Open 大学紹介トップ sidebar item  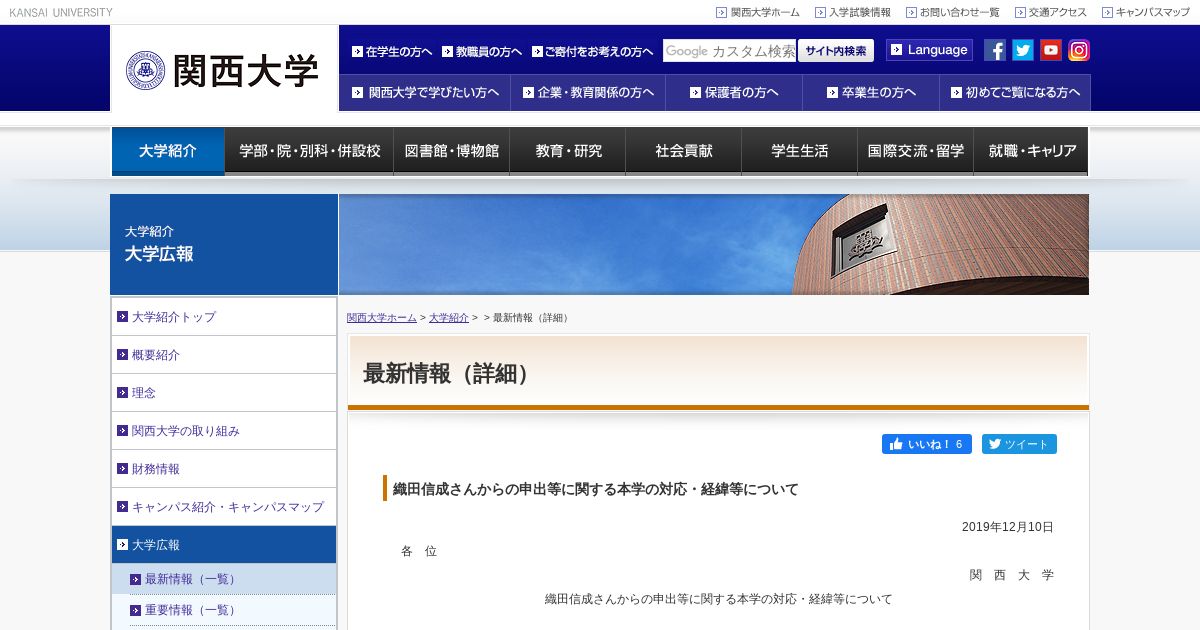[224, 317]
